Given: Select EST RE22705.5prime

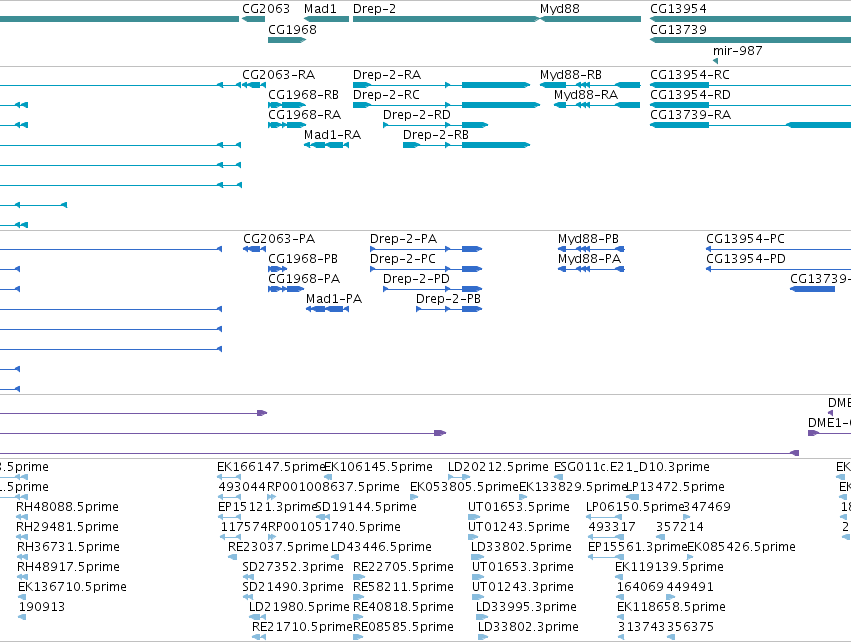Looking at the screenshot, I should (403, 567).
